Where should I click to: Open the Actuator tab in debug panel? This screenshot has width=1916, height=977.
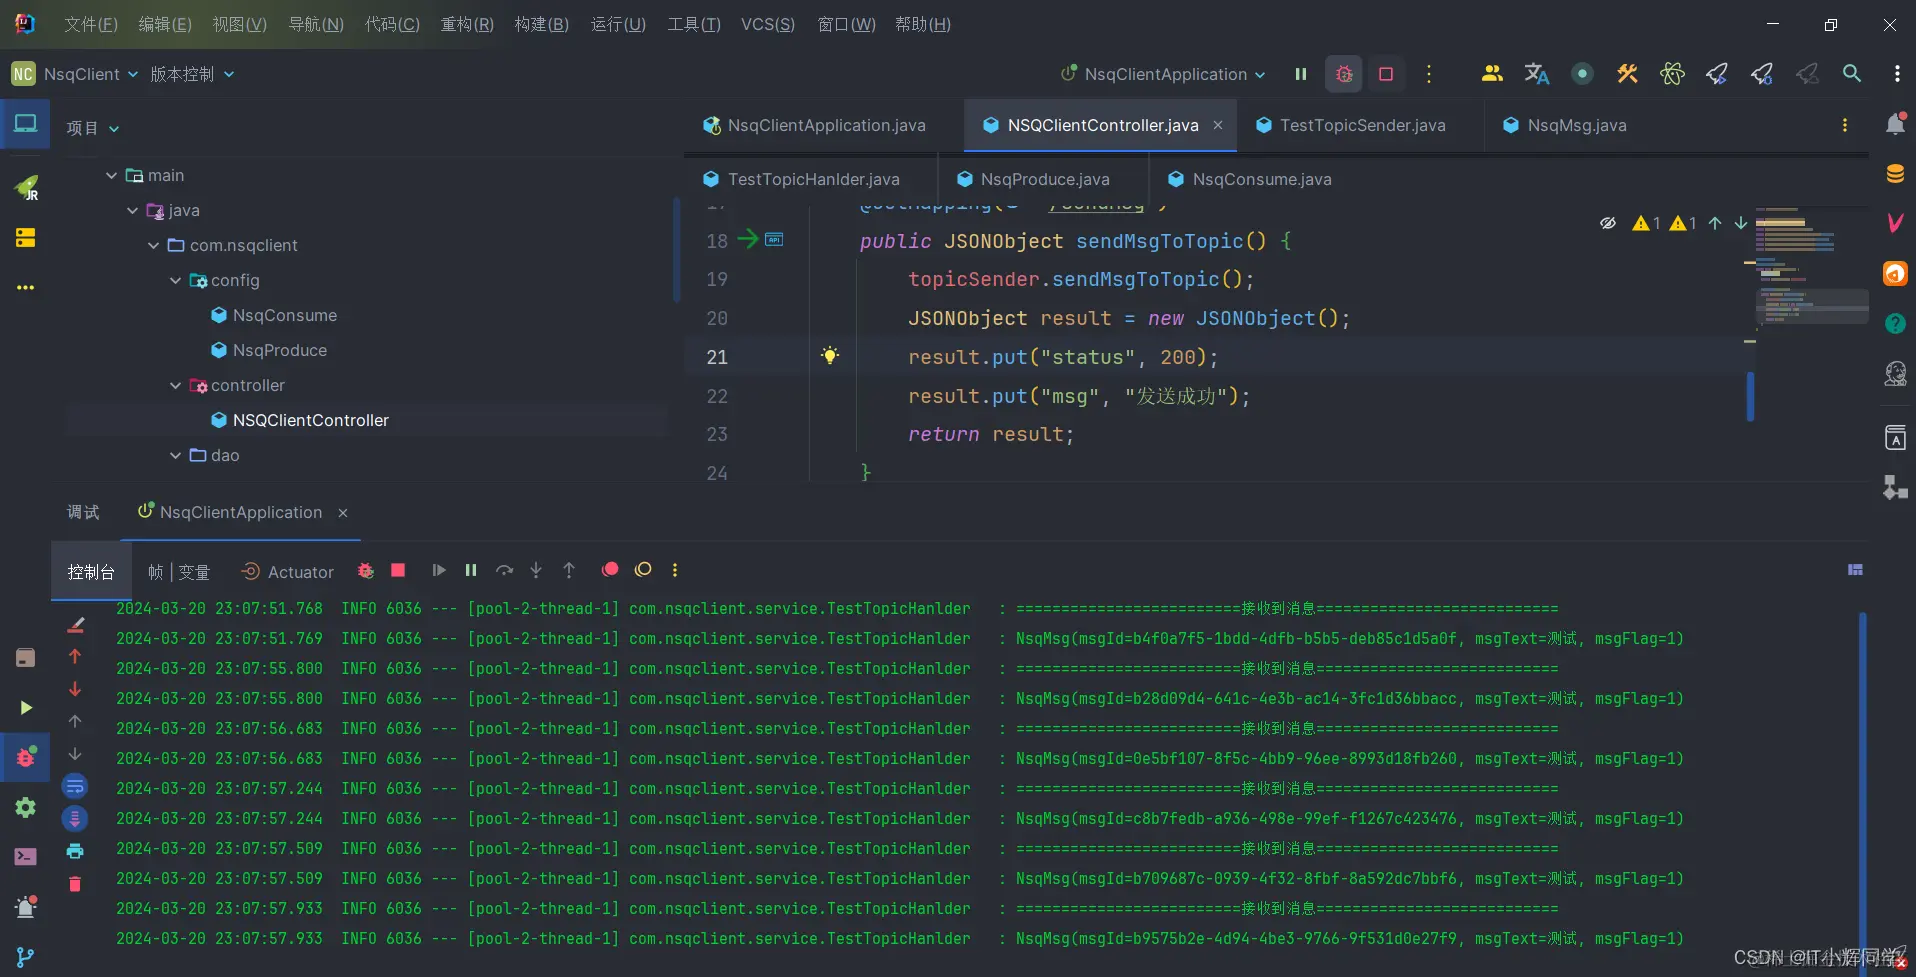(x=288, y=572)
